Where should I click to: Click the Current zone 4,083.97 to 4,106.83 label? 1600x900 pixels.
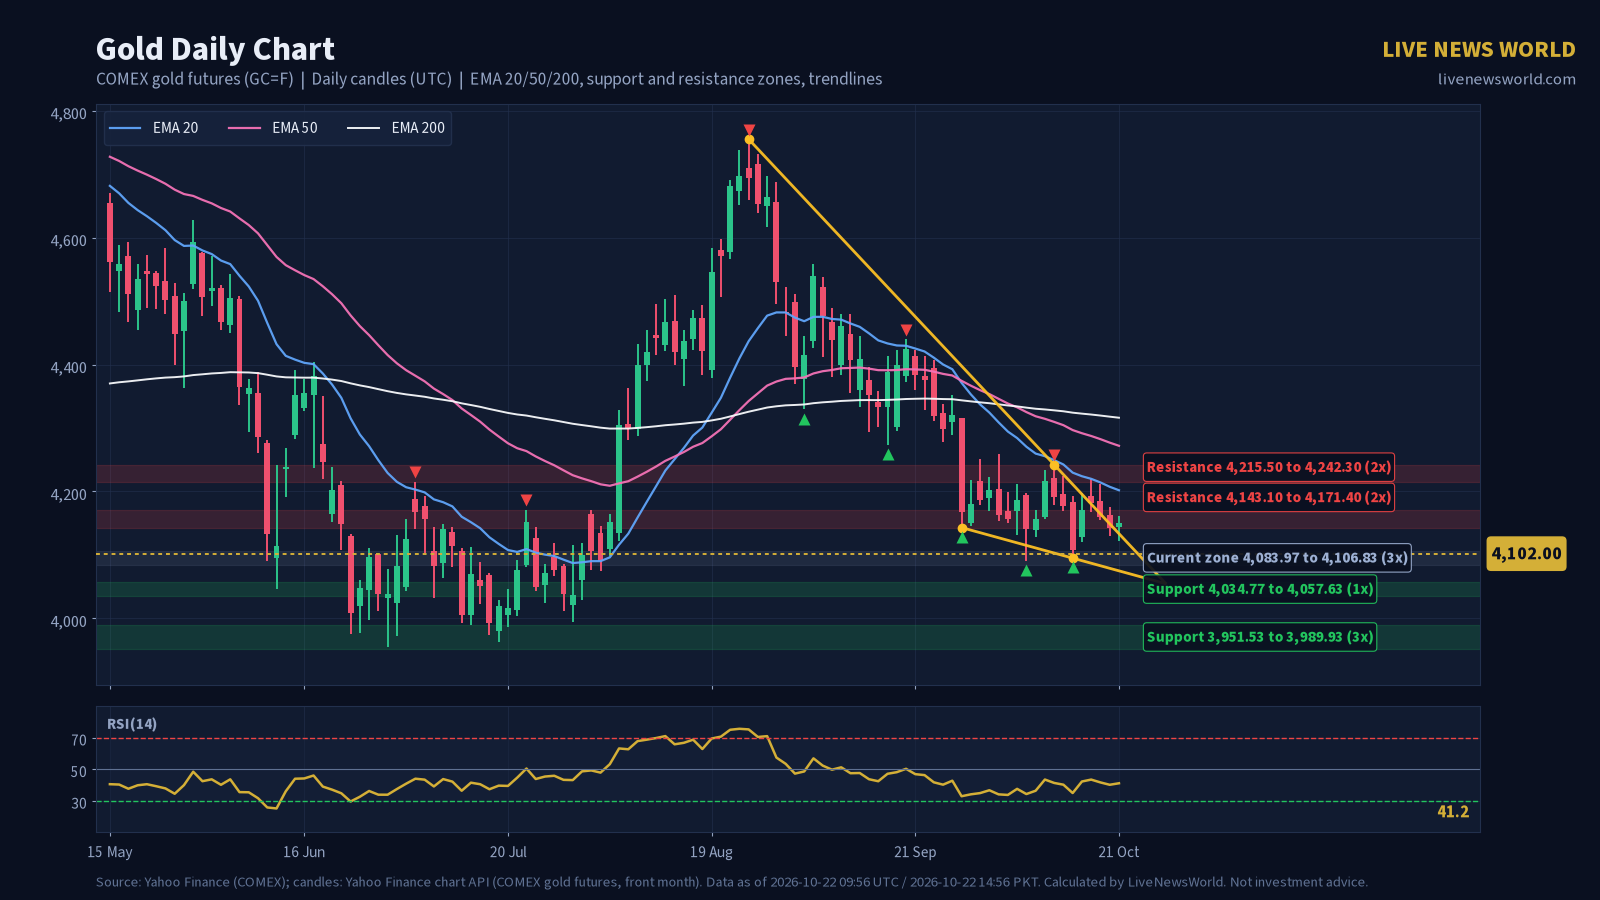pyautogui.click(x=1277, y=558)
